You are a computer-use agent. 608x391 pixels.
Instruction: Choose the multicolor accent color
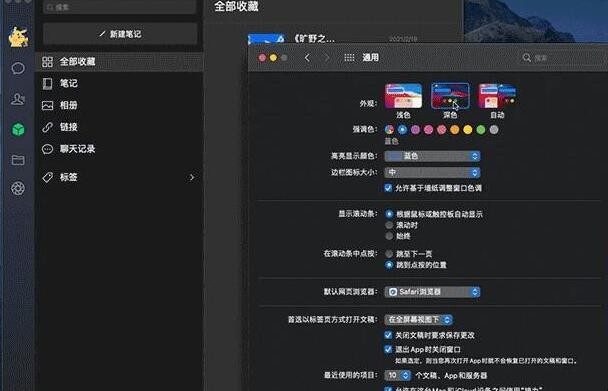(389, 130)
